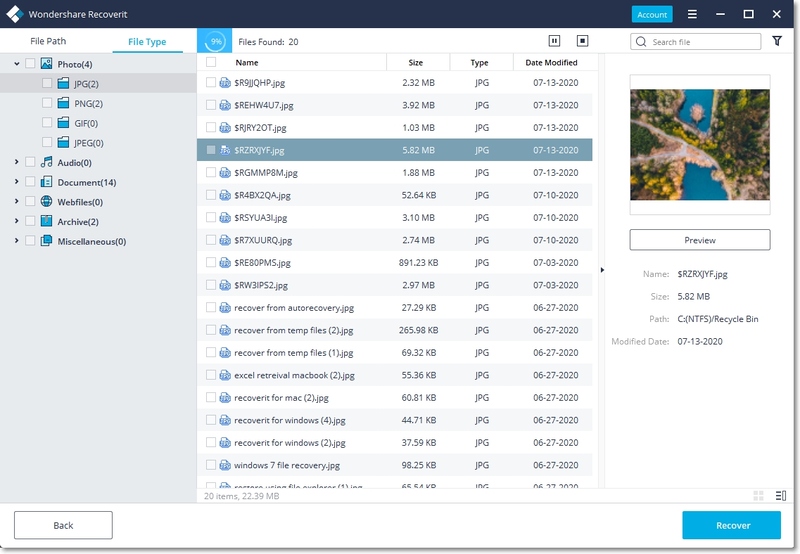Select the $RE80PMS.jpg file name
Image resolution: width=800 pixels, height=554 pixels.
pos(262,262)
